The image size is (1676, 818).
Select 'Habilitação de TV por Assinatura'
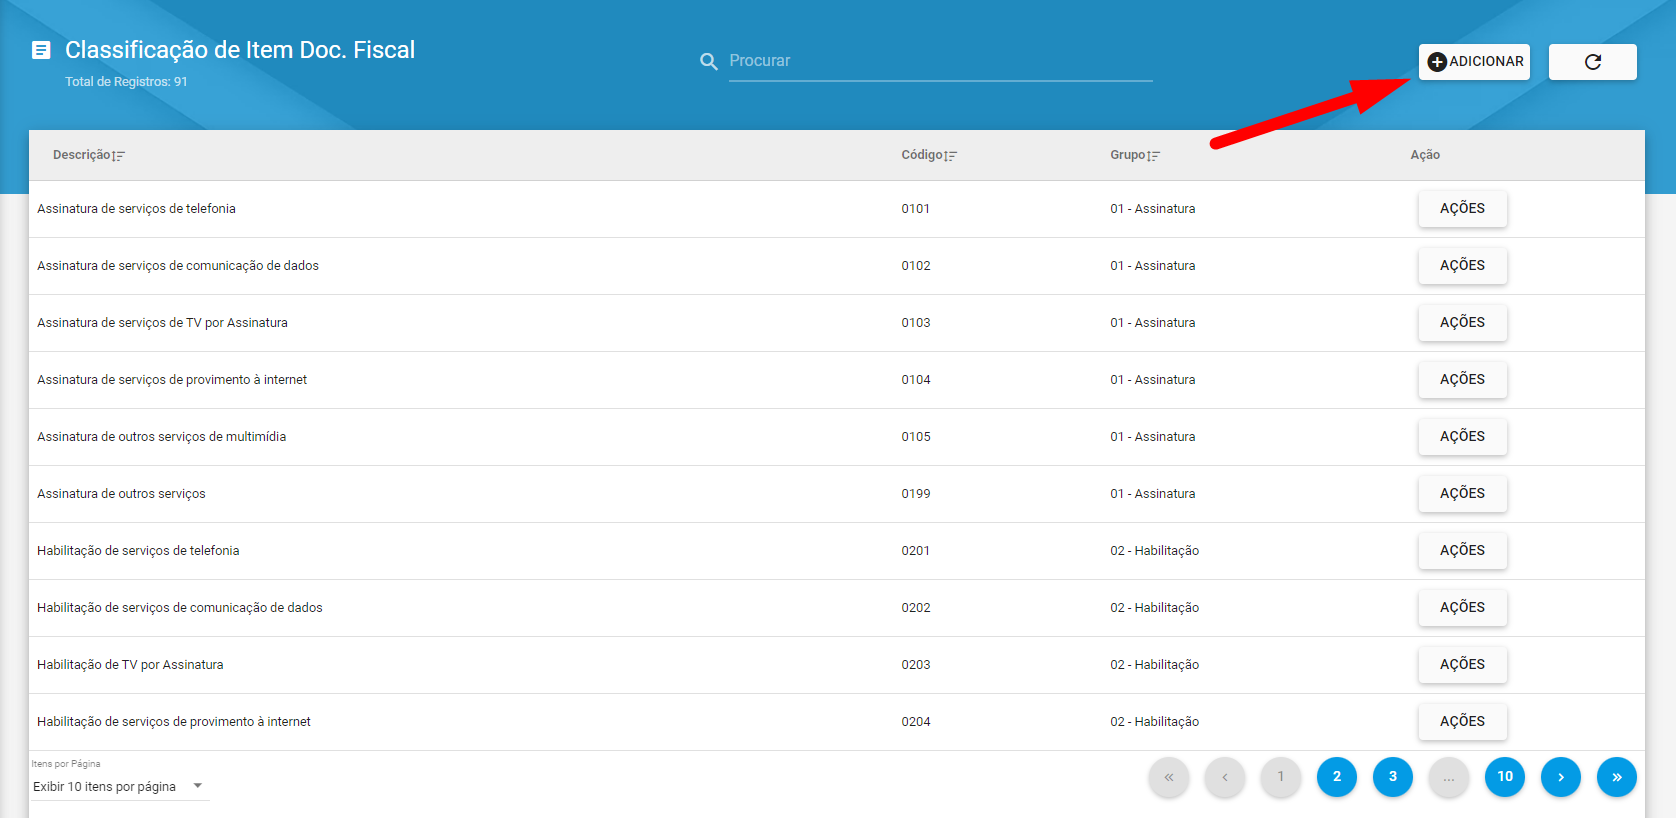coord(130,665)
